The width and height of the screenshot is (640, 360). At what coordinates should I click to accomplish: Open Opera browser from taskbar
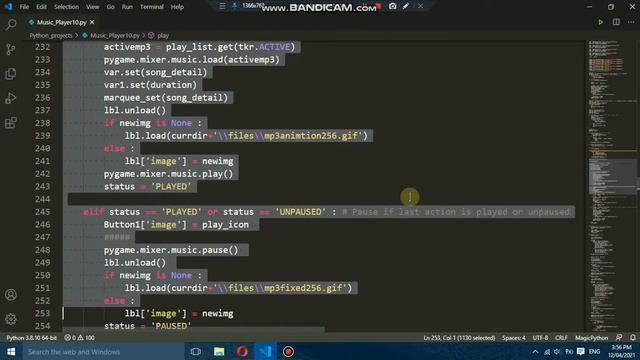click(x=242, y=351)
